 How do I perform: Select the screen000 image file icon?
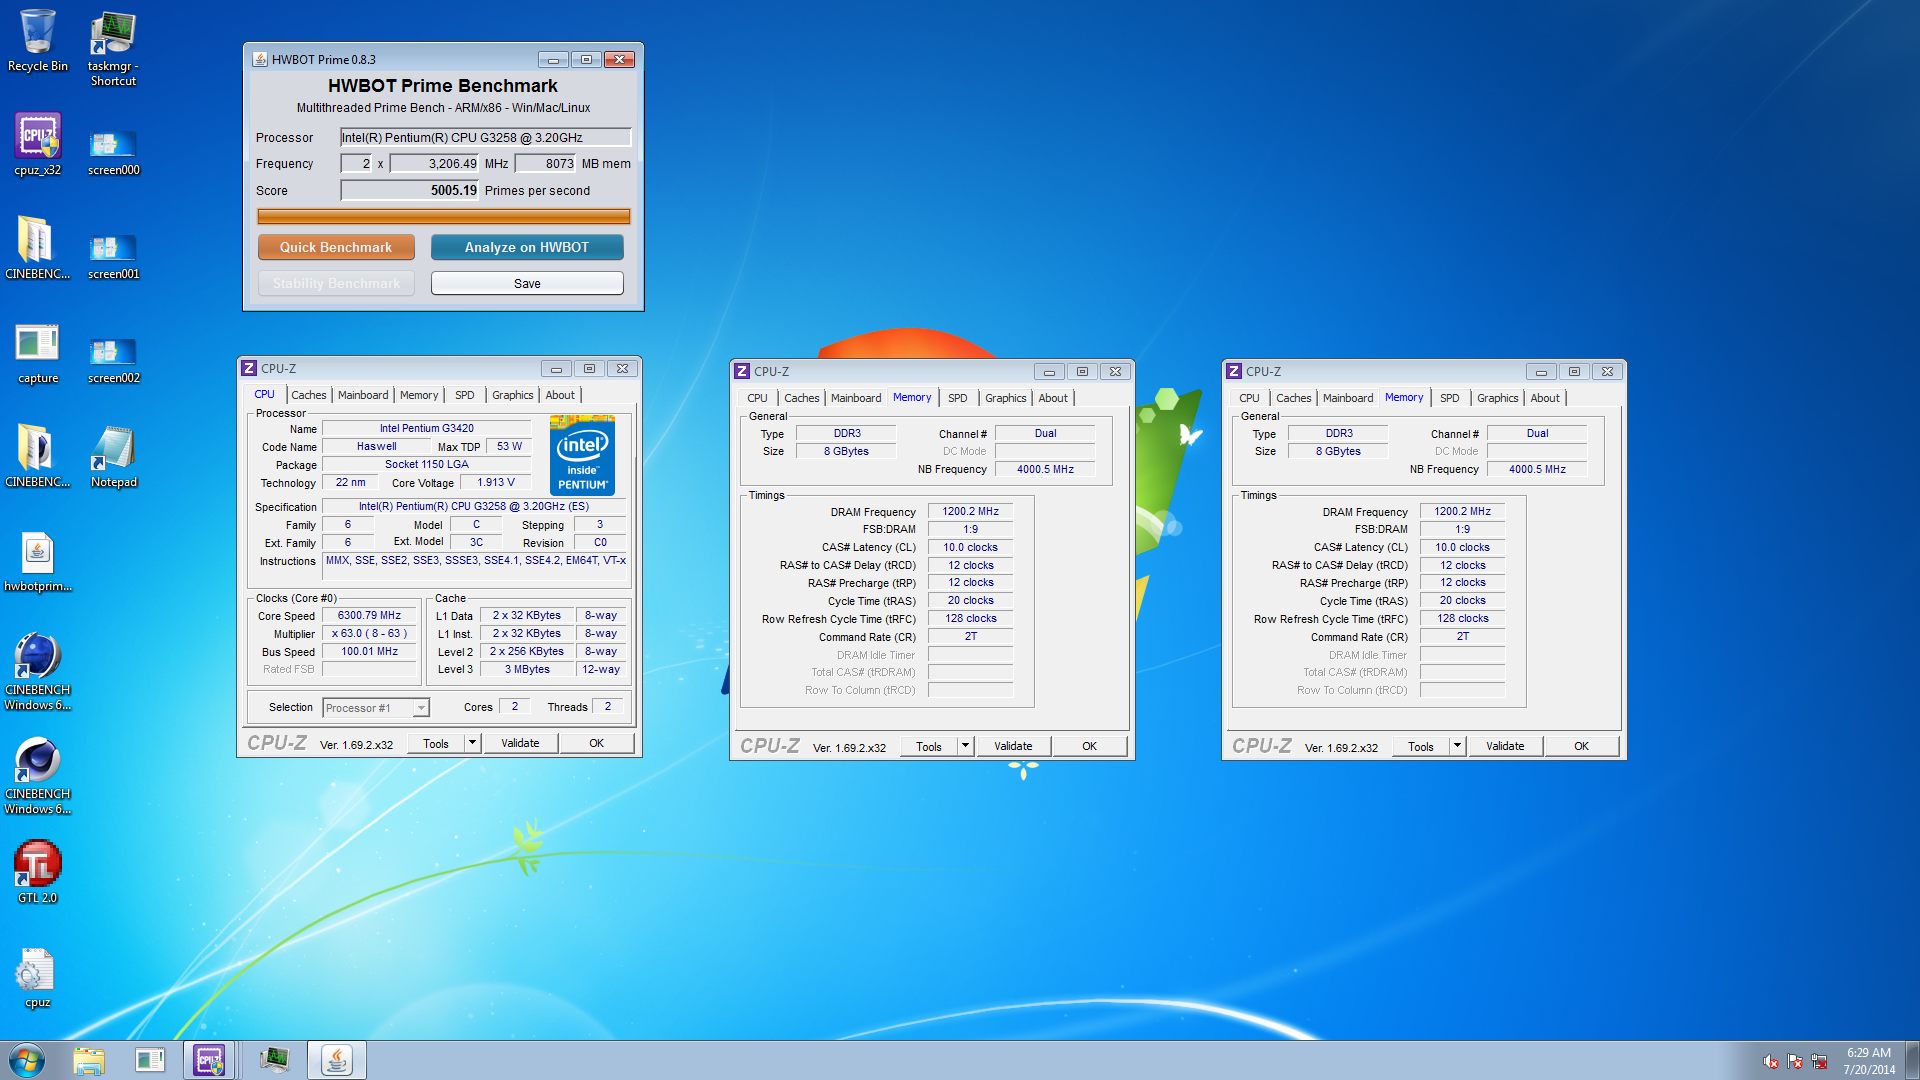(113, 153)
